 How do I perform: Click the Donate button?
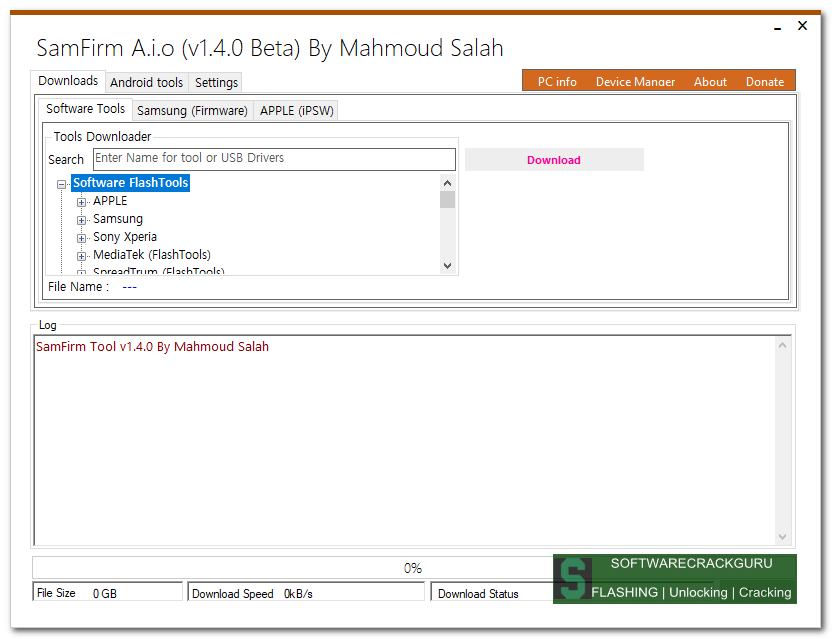click(765, 82)
